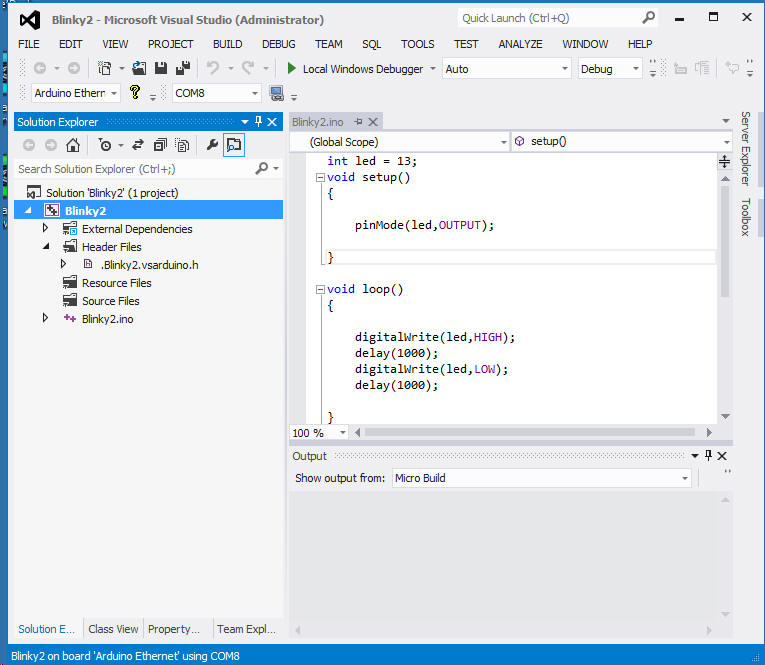The height and width of the screenshot is (665, 765).
Task: Select Solution 'Blinky2' (1 project) row
Action: tap(148, 193)
